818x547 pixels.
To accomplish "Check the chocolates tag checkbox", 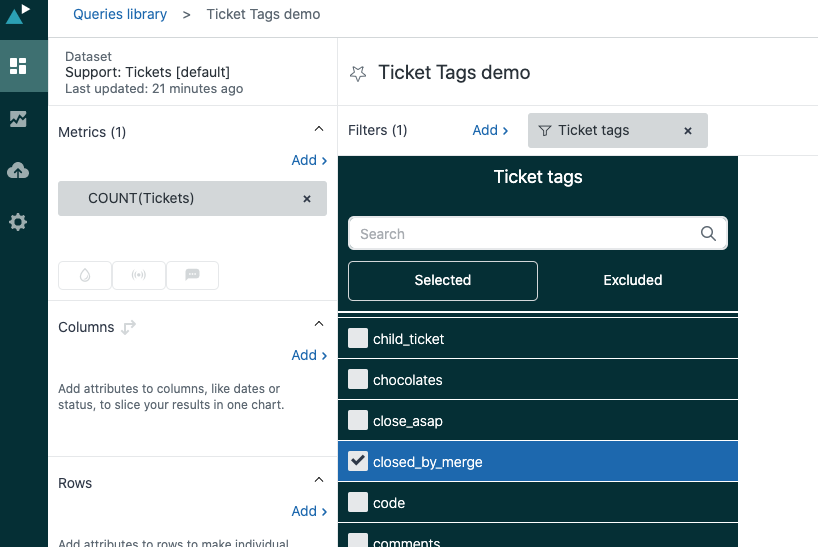I will 358,380.
